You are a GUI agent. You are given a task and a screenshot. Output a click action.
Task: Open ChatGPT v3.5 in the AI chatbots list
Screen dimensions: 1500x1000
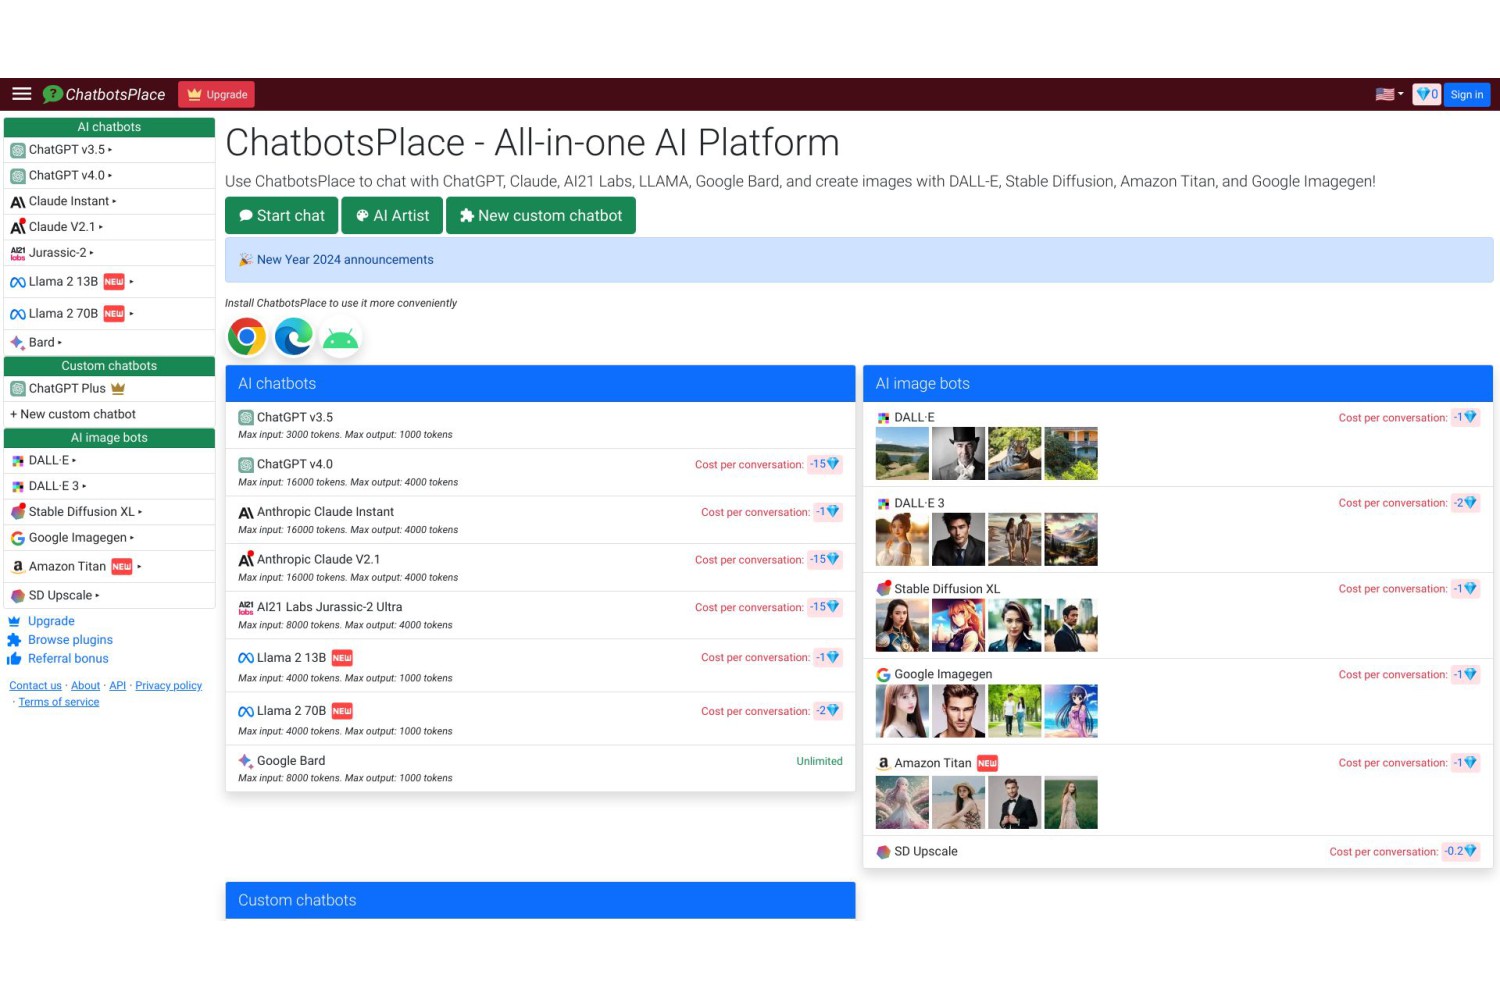[294, 417]
